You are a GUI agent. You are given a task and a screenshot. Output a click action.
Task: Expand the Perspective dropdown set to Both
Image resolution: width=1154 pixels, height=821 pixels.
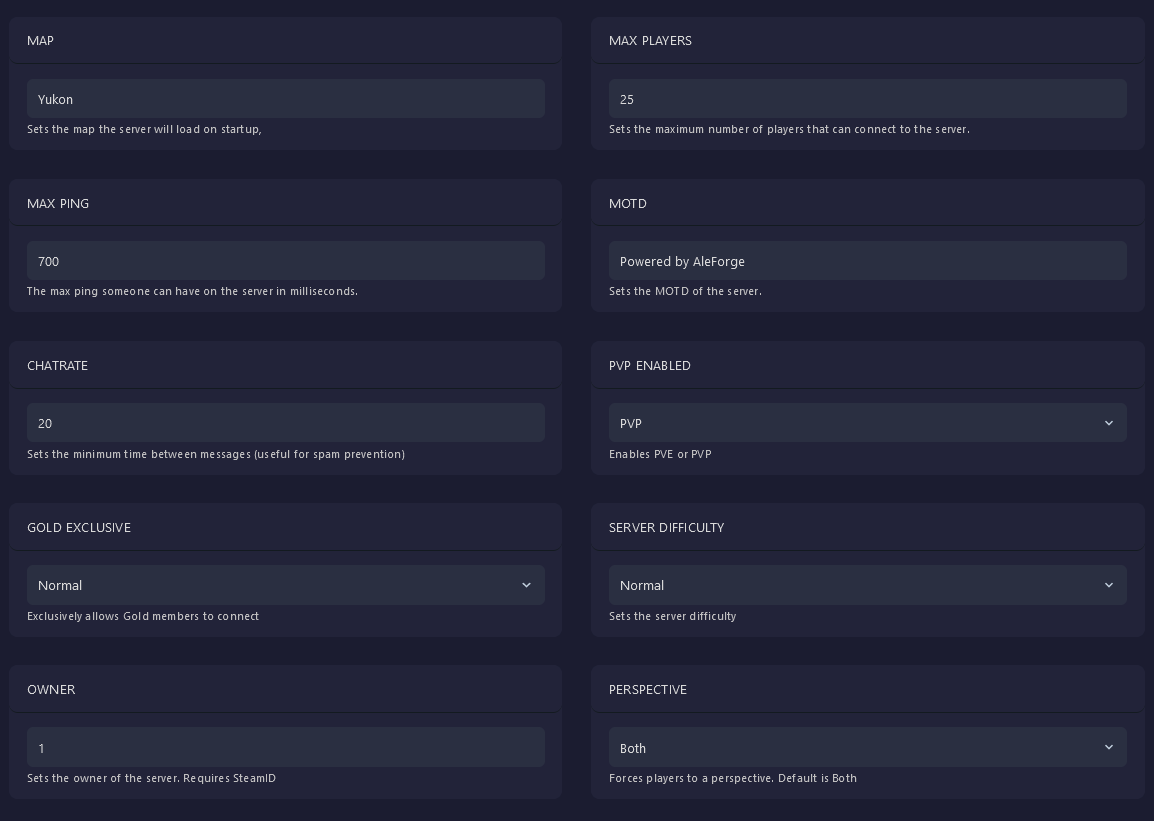tap(867, 748)
